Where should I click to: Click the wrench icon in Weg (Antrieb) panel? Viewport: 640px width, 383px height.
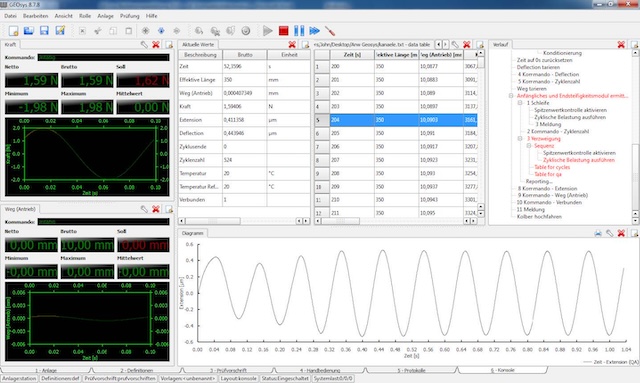point(144,209)
